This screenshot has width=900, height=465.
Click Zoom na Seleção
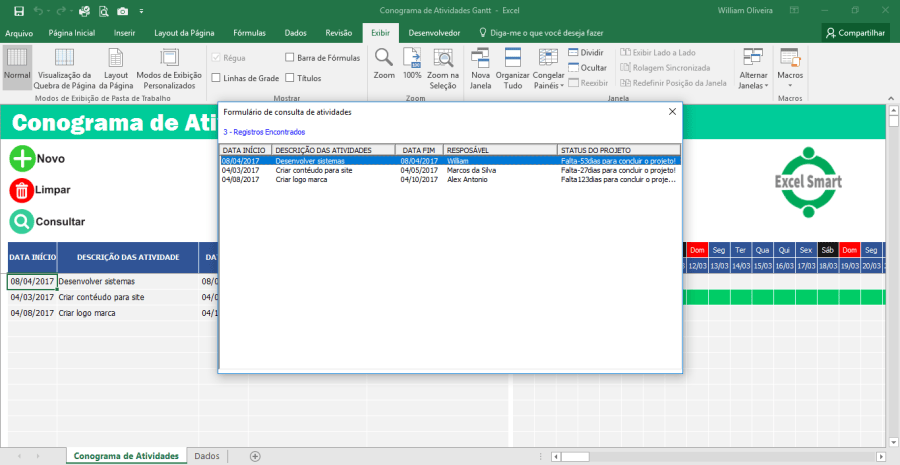coord(443,68)
